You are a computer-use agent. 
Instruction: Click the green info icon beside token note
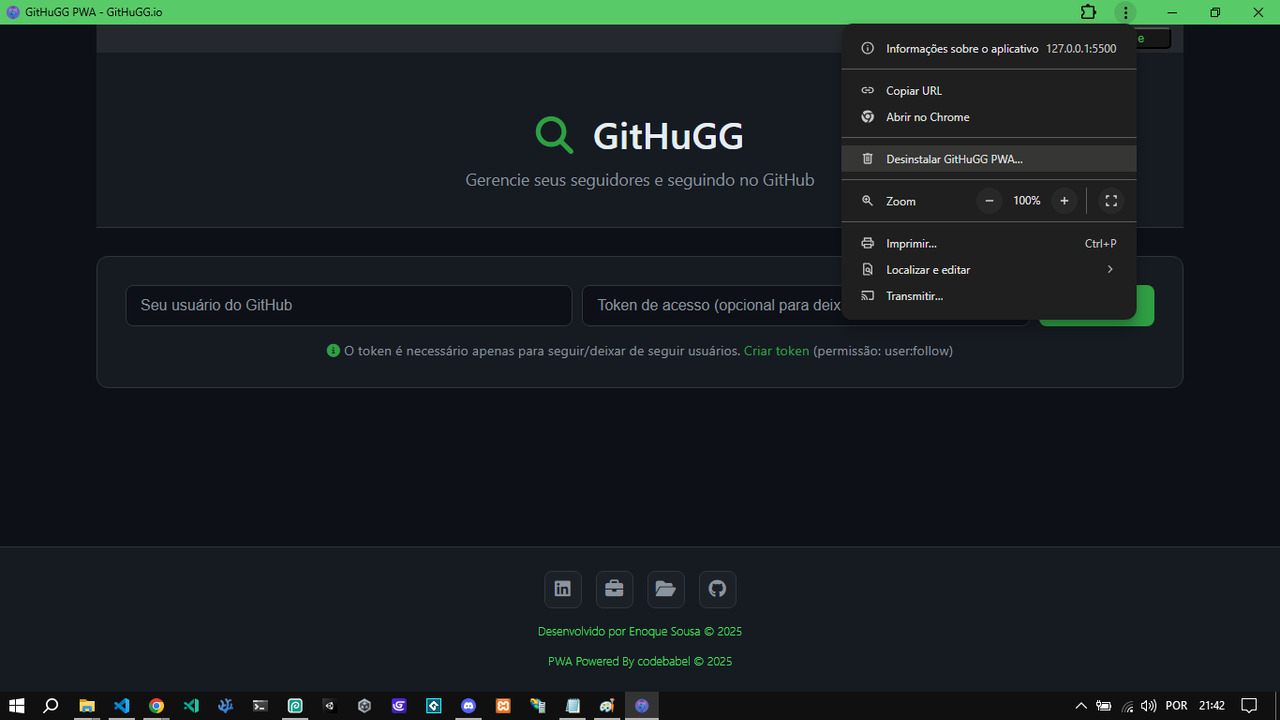(333, 351)
